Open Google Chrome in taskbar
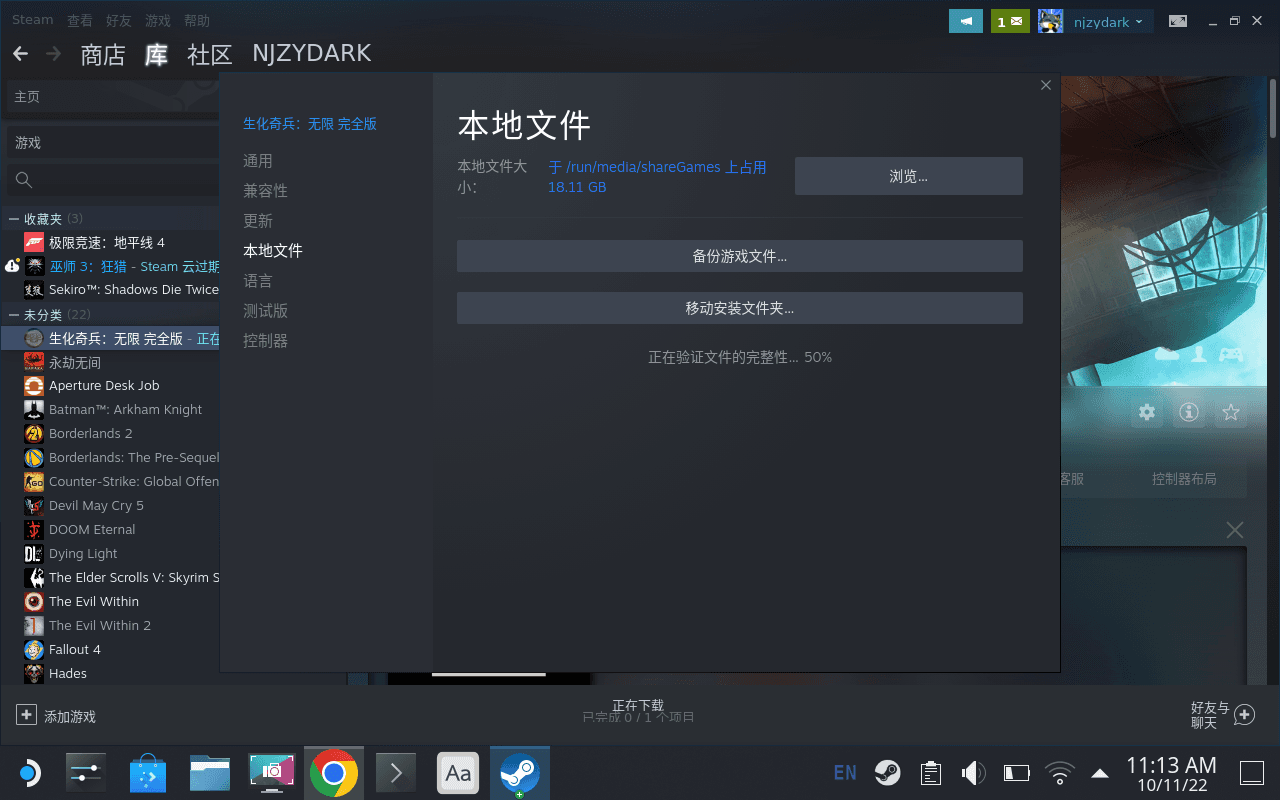Viewport: 1280px width, 800px height. (334, 773)
